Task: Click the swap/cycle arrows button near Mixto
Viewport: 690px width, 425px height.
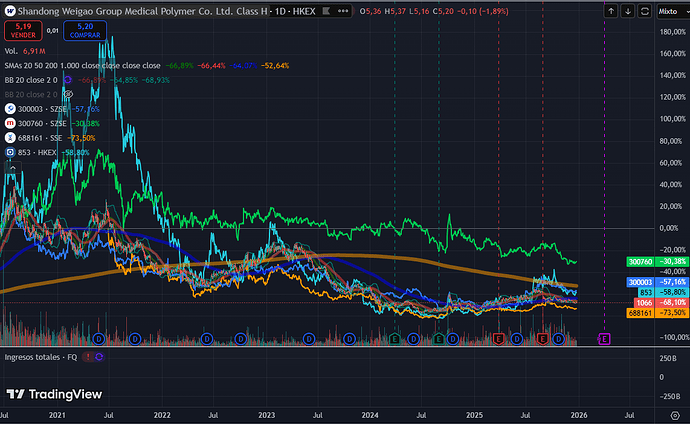Action: (x=645, y=11)
